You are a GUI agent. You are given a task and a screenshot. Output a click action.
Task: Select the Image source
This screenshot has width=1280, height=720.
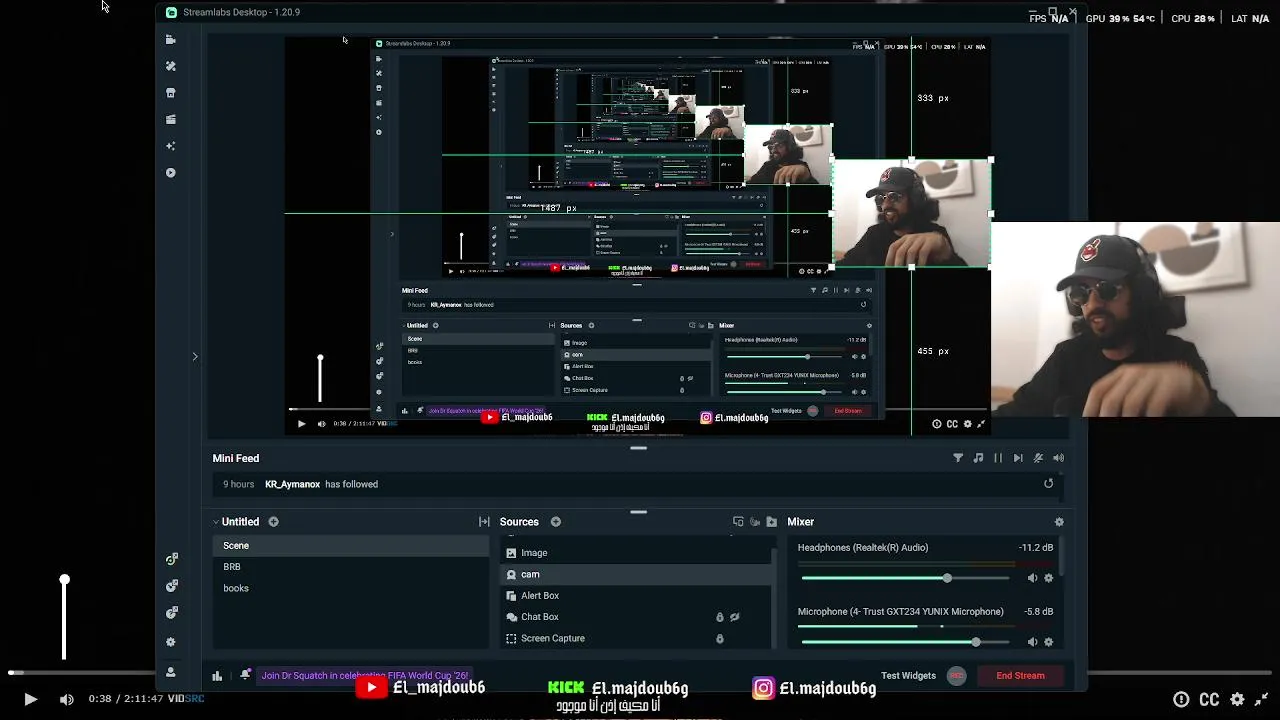637,553
